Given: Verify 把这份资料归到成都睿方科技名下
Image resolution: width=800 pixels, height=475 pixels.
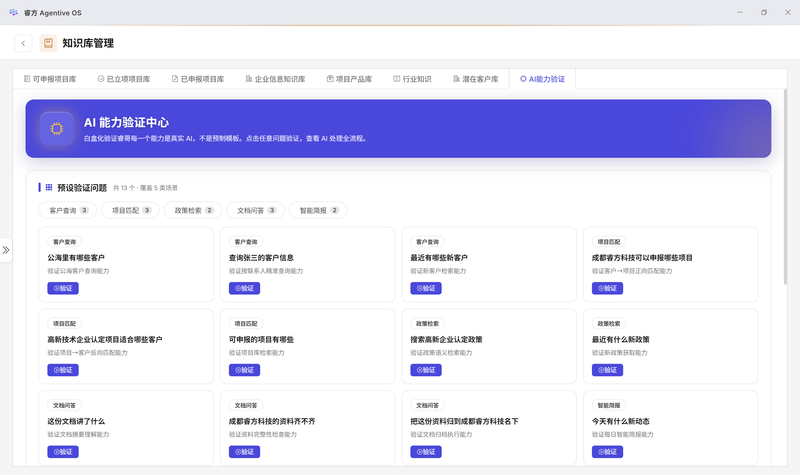Looking at the screenshot, I should [426, 452].
